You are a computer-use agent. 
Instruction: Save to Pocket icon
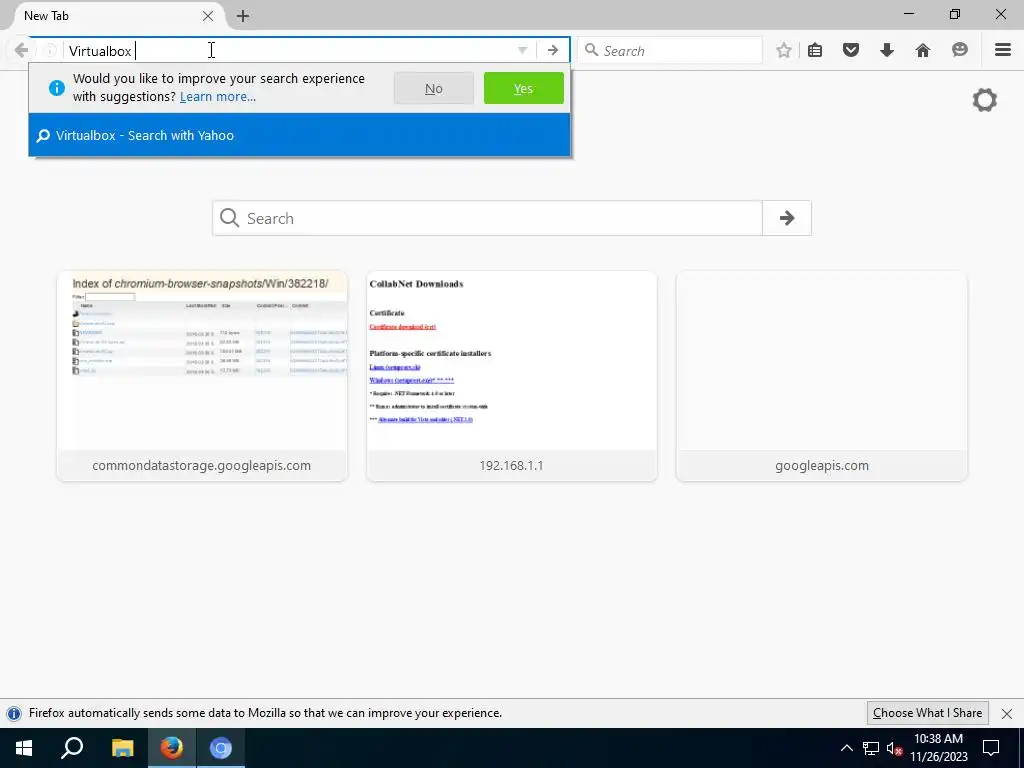[850, 50]
